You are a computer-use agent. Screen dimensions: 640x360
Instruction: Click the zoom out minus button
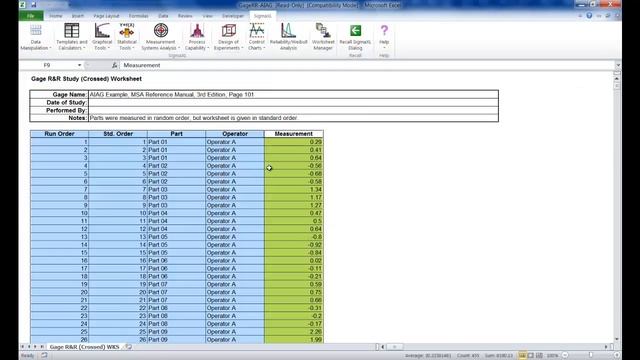[565, 356]
